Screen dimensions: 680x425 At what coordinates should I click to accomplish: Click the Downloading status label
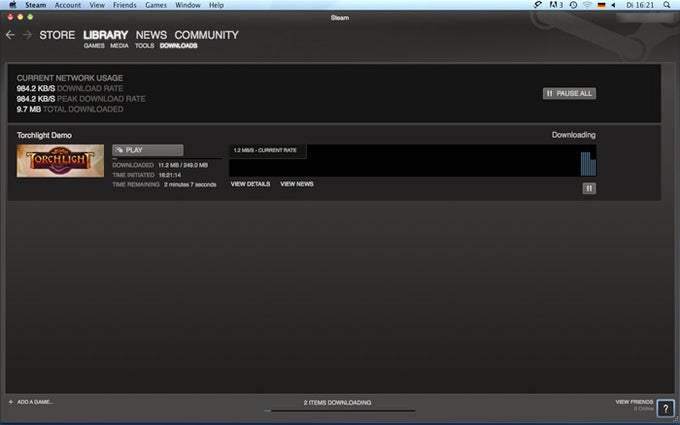(573, 135)
